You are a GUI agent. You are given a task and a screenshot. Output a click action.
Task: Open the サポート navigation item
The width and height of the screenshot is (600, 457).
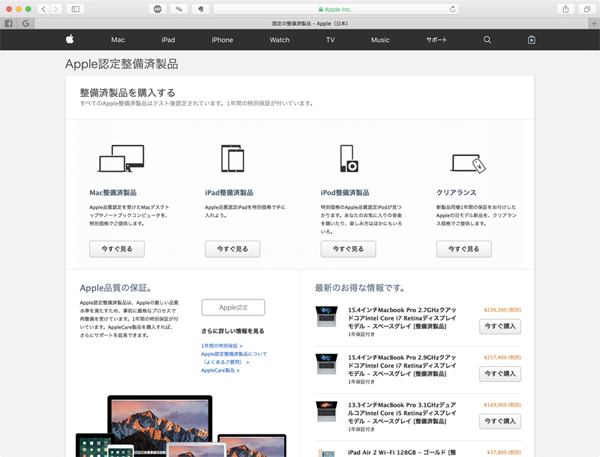[437, 40]
